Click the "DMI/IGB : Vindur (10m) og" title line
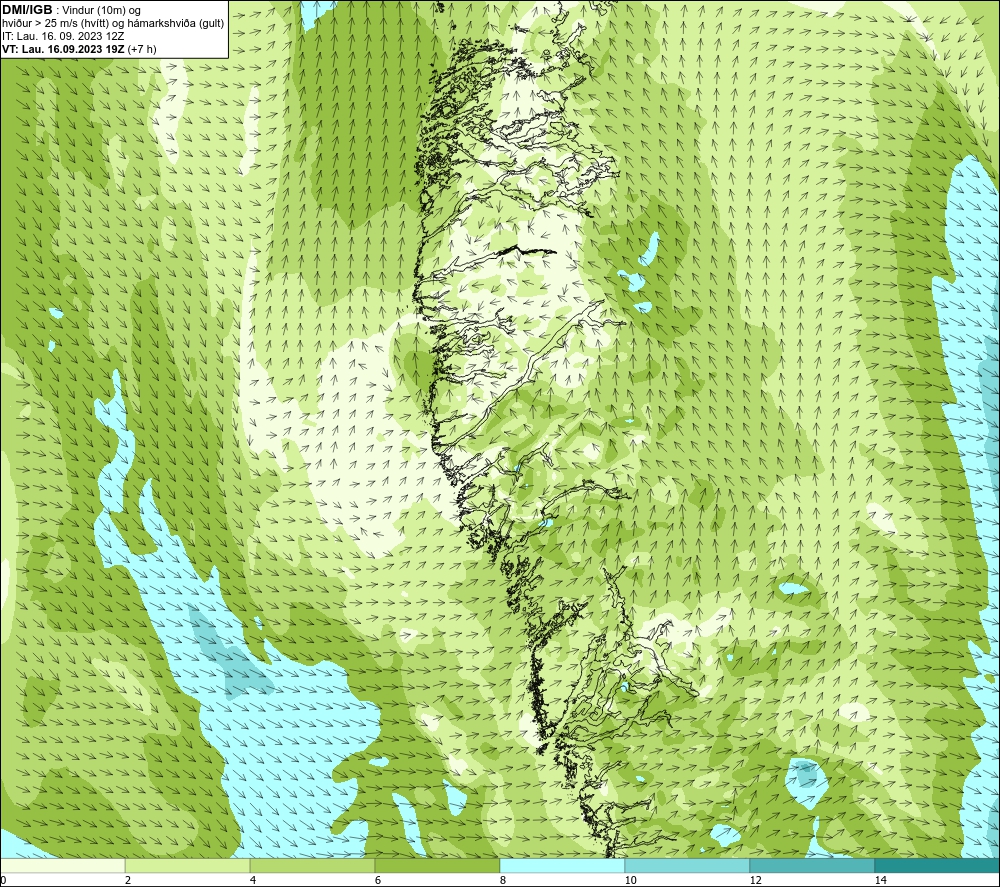Viewport: 1000px width, 887px height. pyautogui.click(x=71, y=10)
